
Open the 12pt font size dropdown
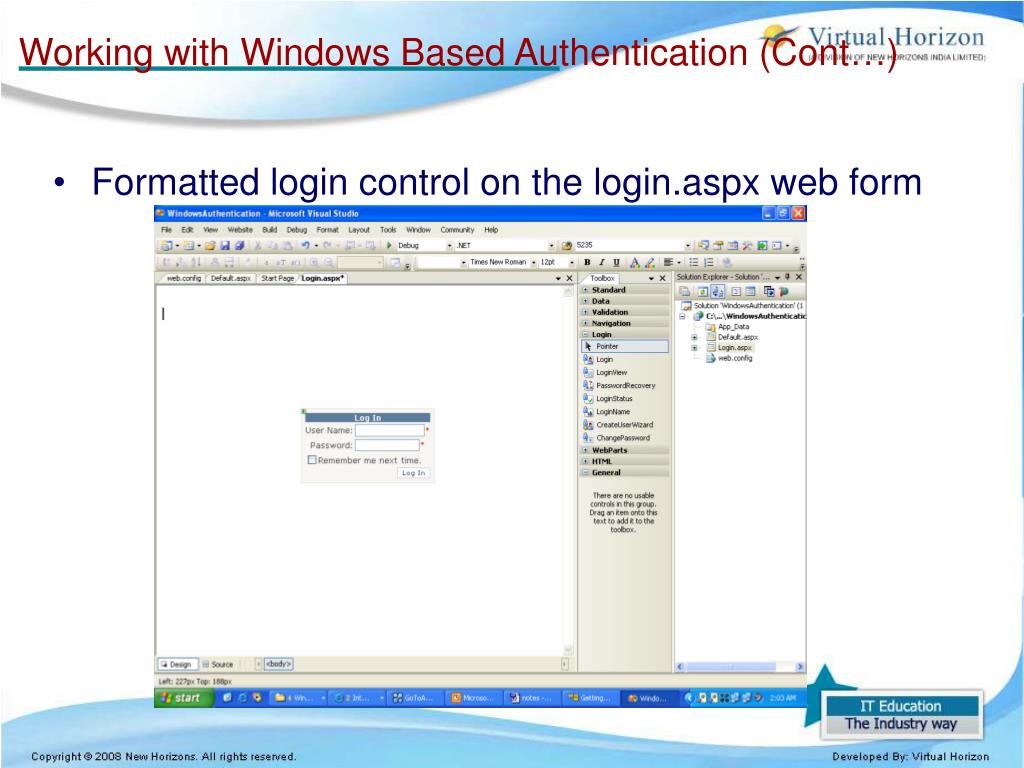(x=571, y=263)
